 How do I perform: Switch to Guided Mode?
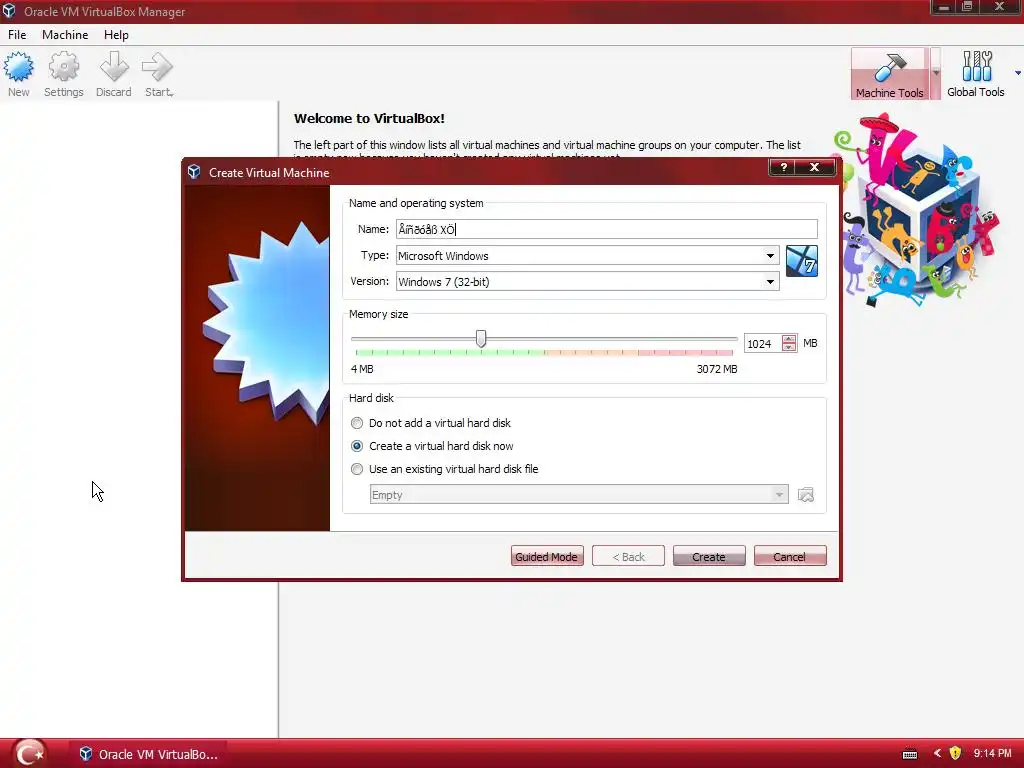[547, 556]
